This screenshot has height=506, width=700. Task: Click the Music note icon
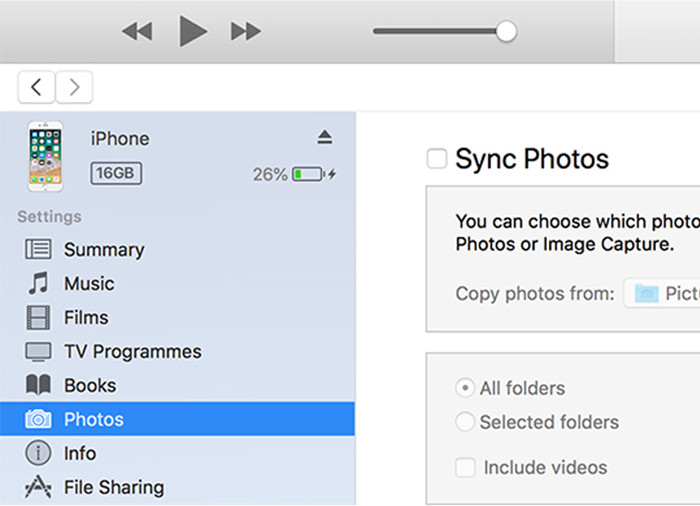tap(38, 283)
